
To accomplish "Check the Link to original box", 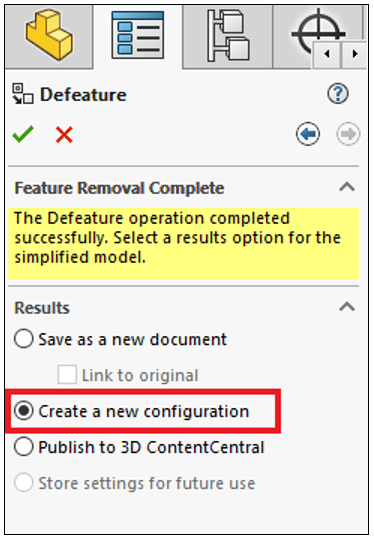I will coord(67,375).
